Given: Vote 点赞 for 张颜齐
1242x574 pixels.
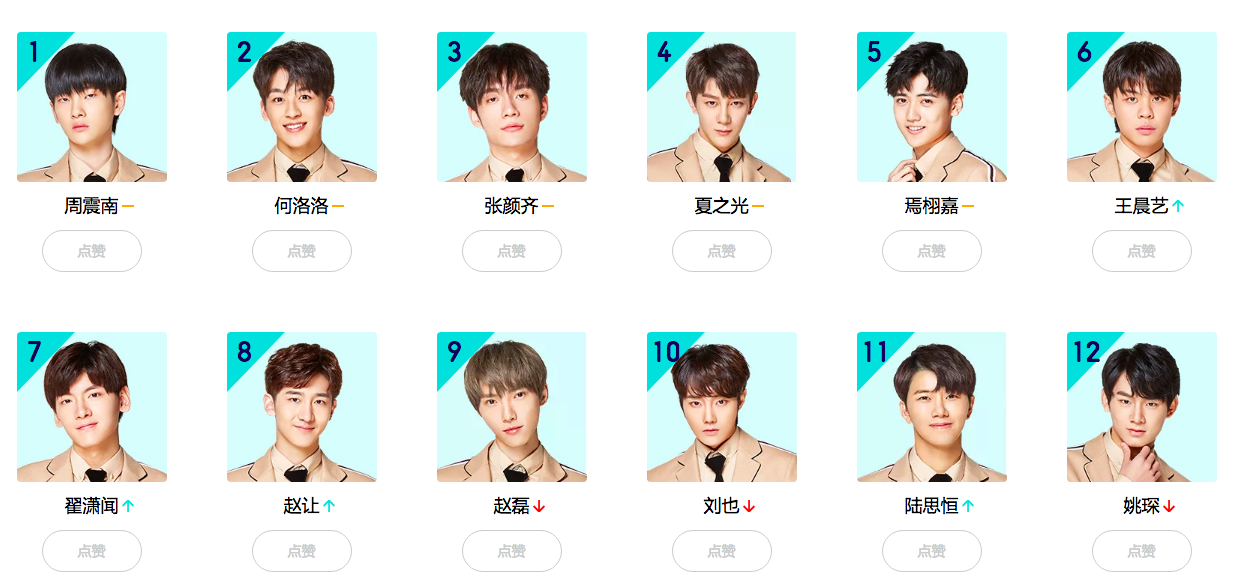Looking at the screenshot, I should 512,251.
